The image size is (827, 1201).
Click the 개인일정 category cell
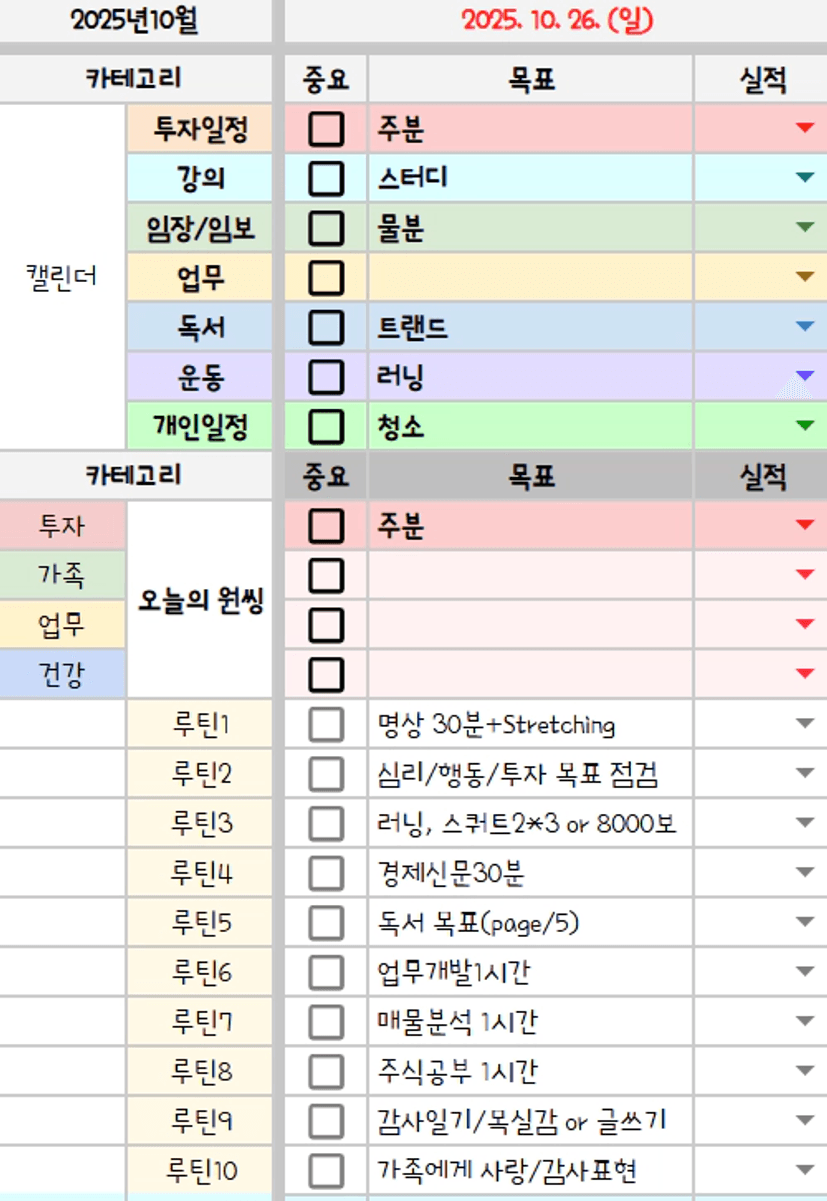point(199,427)
